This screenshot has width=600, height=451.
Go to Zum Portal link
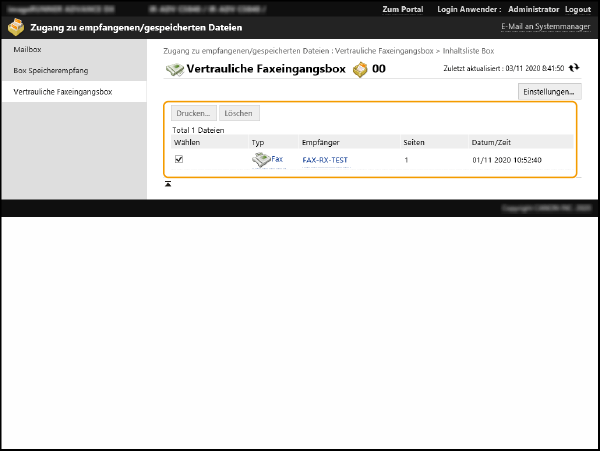pos(403,9)
